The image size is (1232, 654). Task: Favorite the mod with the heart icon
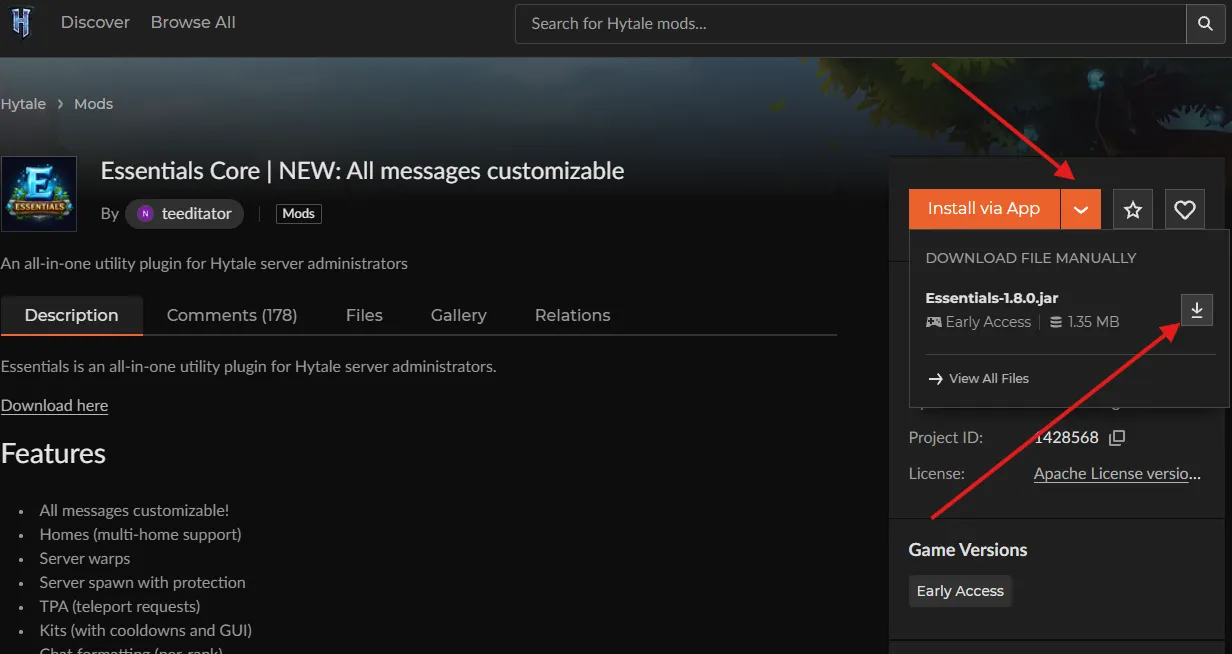coord(1185,209)
